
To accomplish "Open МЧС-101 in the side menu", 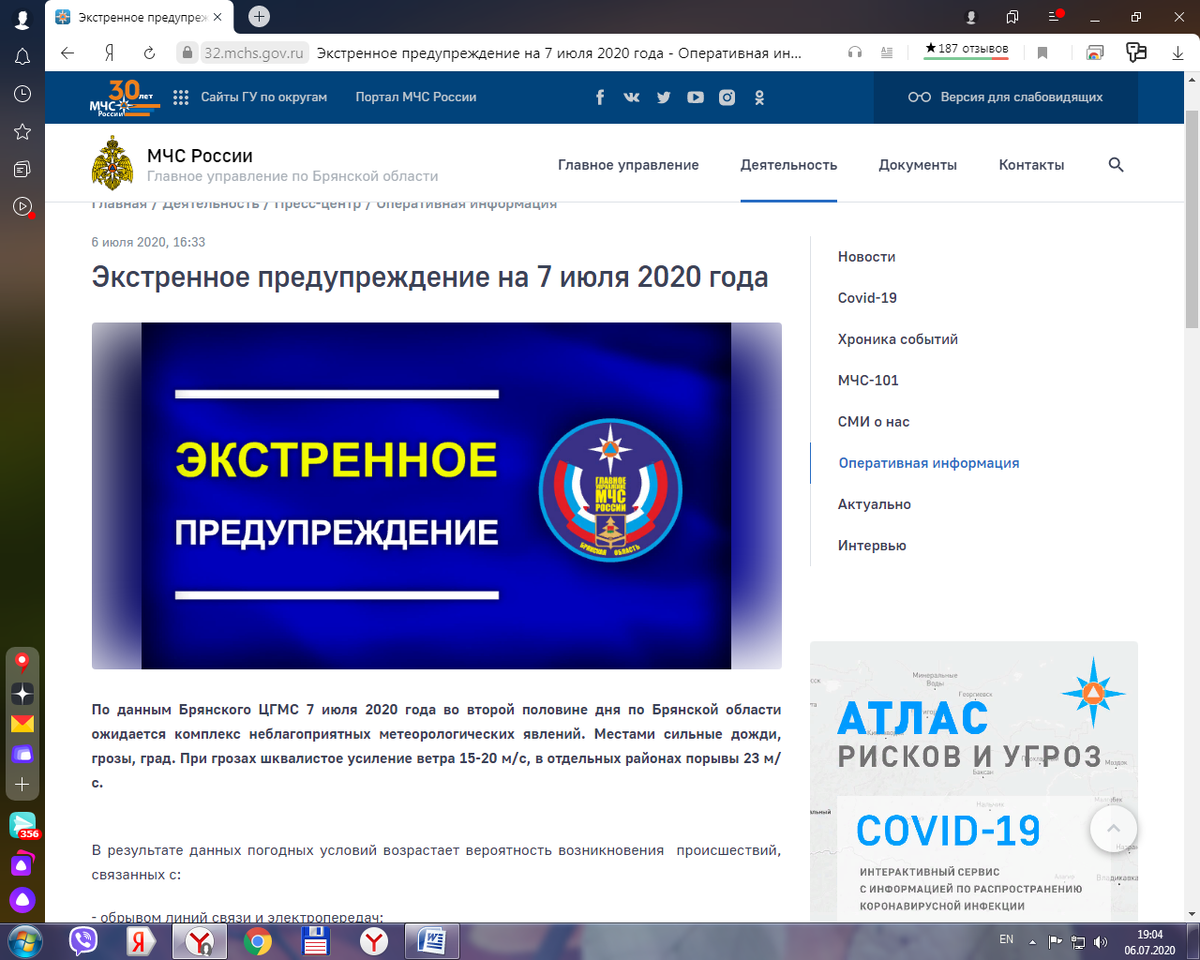I will 868,380.
